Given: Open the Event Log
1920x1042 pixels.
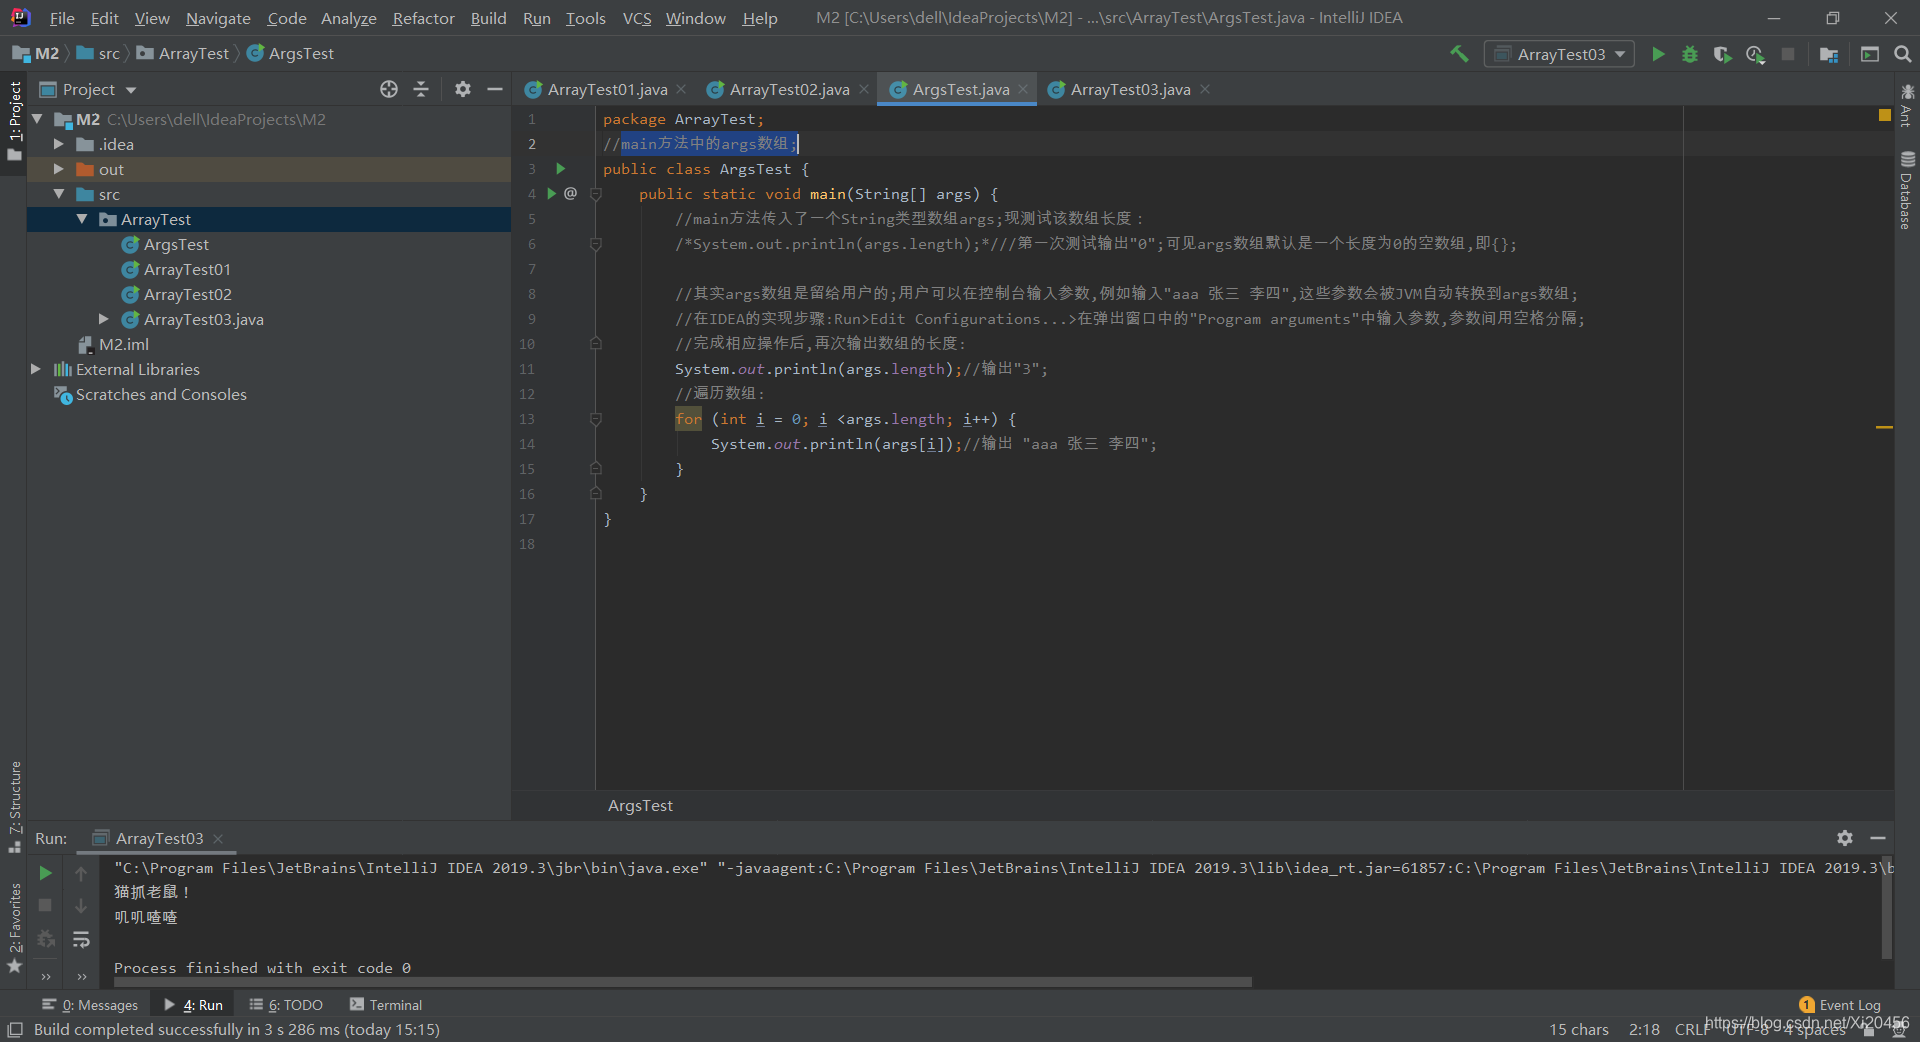Looking at the screenshot, I should tap(1840, 1005).
